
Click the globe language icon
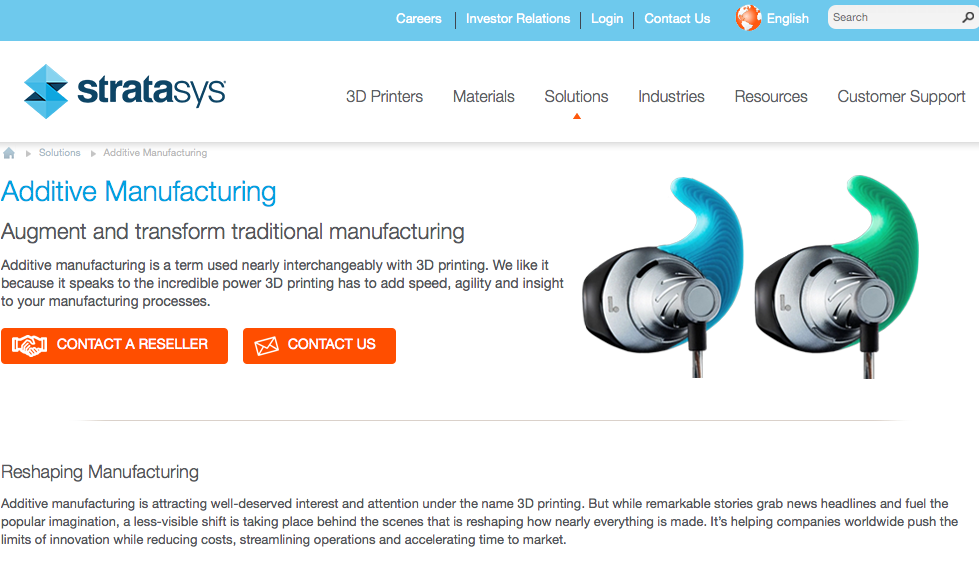coord(748,17)
